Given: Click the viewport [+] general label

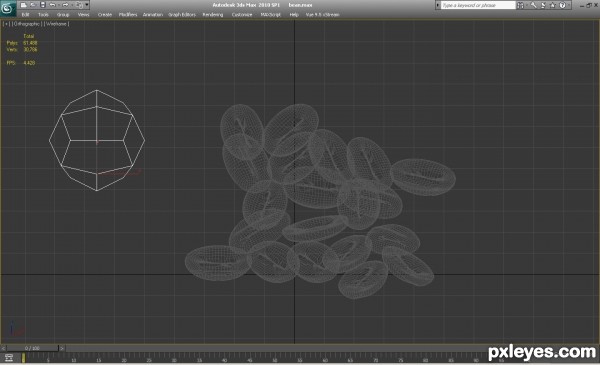Looking at the screenshot, I should click(6, 24).
